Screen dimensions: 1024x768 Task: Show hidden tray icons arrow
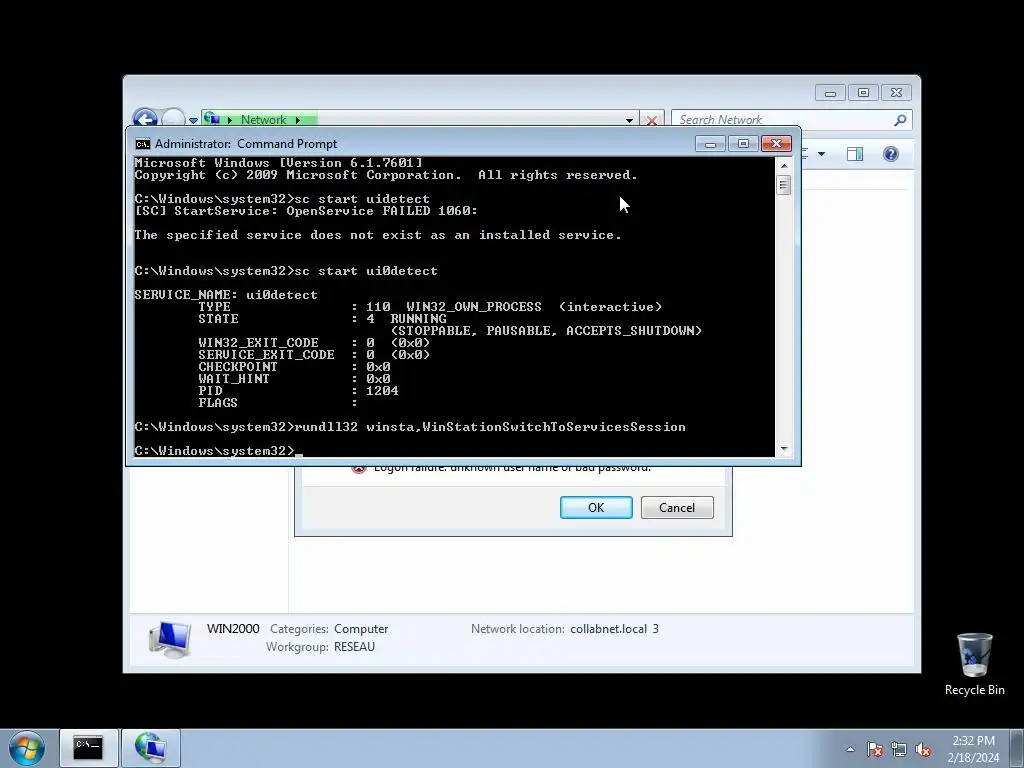(x=850, y=749)
